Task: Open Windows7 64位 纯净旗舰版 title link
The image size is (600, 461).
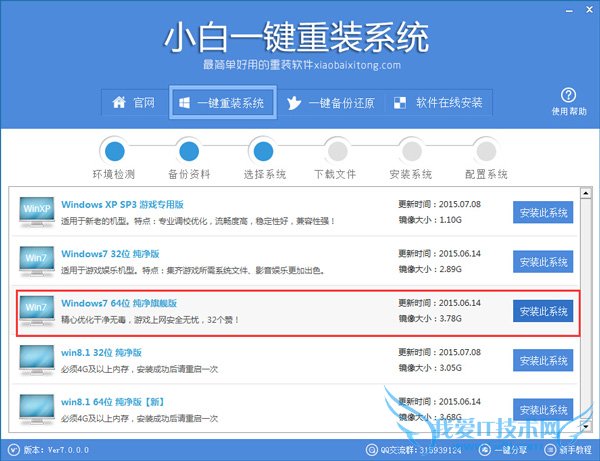Action: 119,303
